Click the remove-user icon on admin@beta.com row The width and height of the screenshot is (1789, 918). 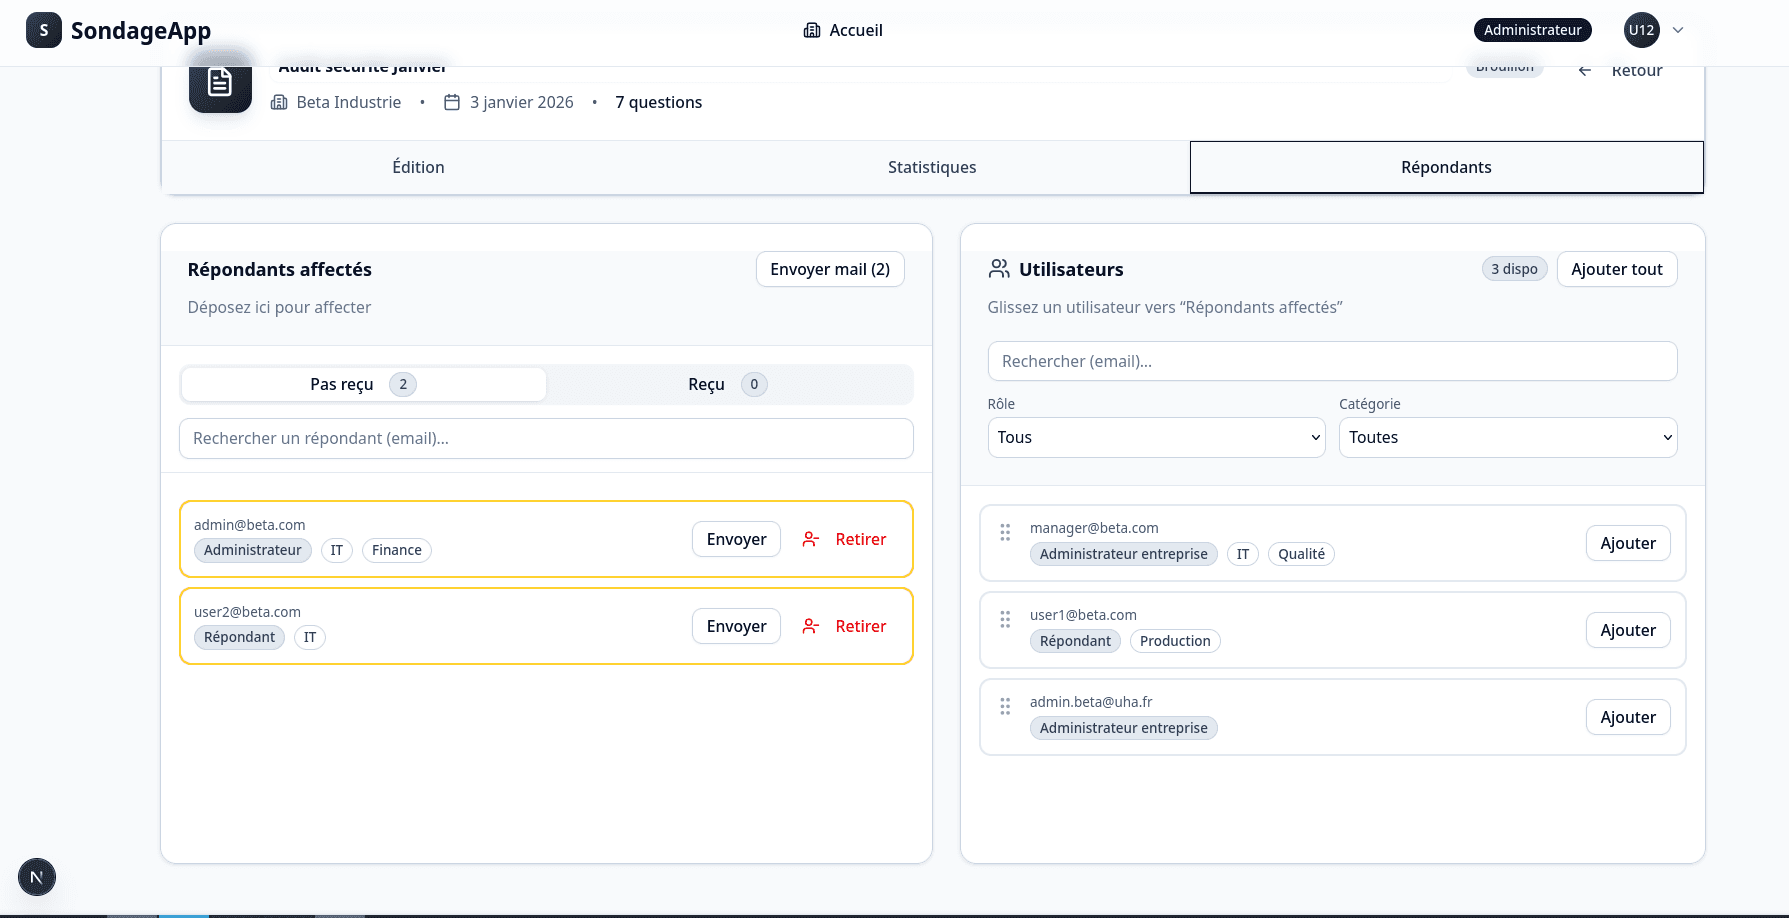pos(811,539)
